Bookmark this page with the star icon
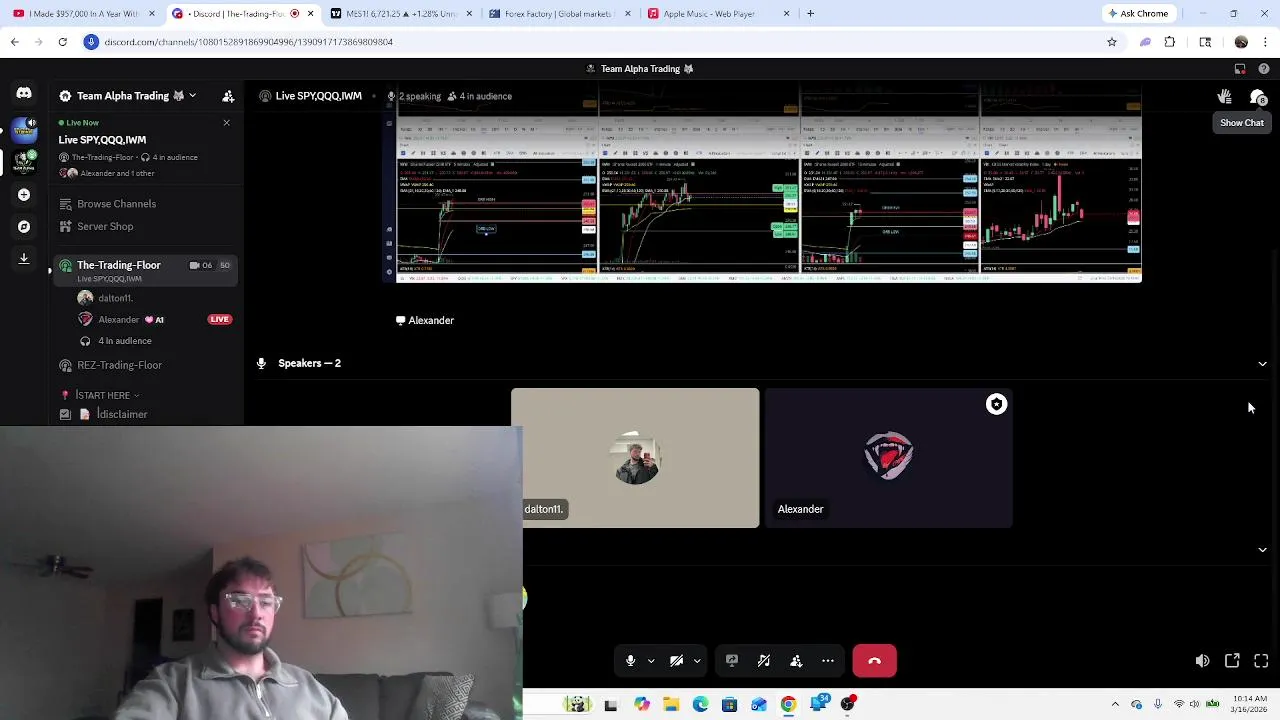 click(1111, 42)
